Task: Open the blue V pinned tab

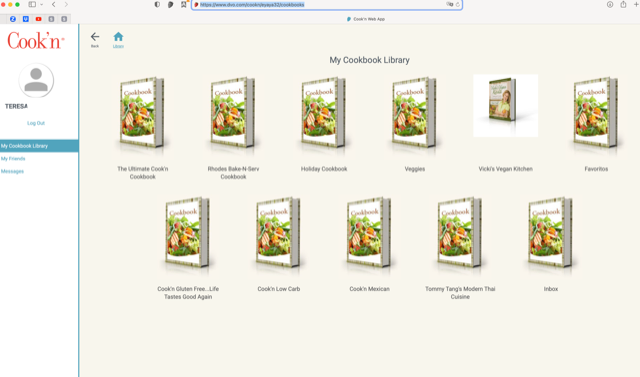Action: coord(26,19)
